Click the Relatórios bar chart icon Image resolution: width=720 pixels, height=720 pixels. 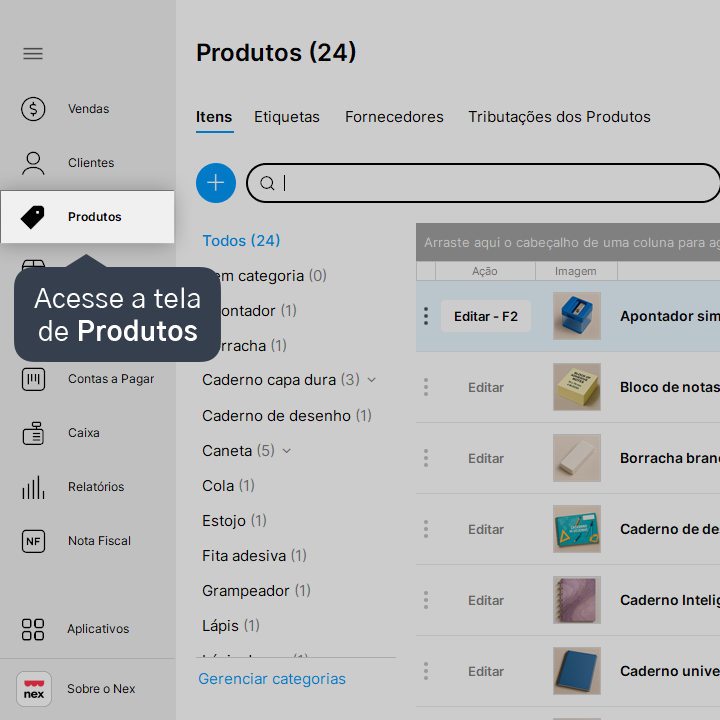(x=33, y=487)
